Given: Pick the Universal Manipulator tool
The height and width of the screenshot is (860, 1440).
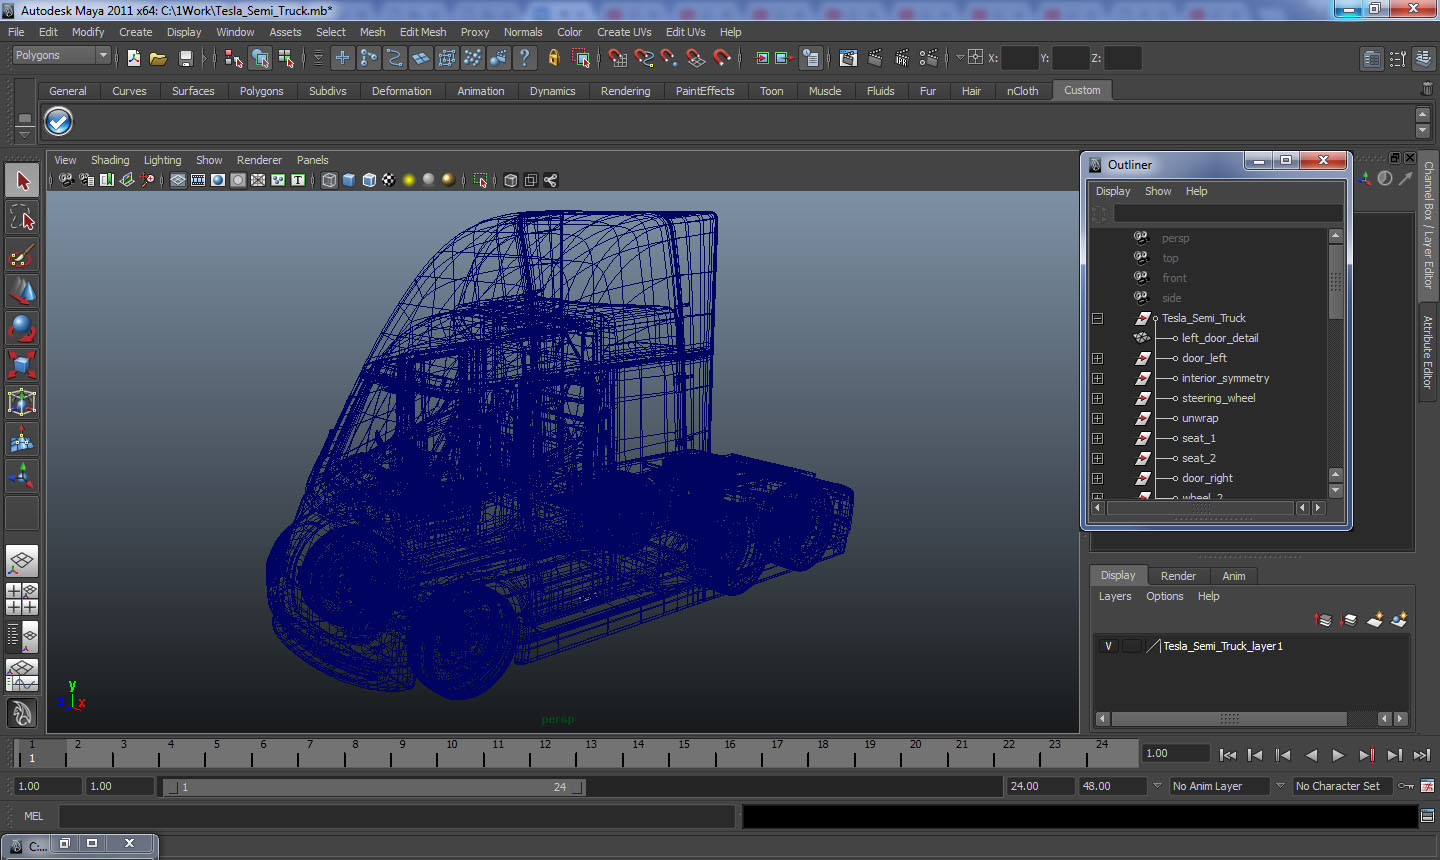Looking at the screenshot, I should 22,402.
